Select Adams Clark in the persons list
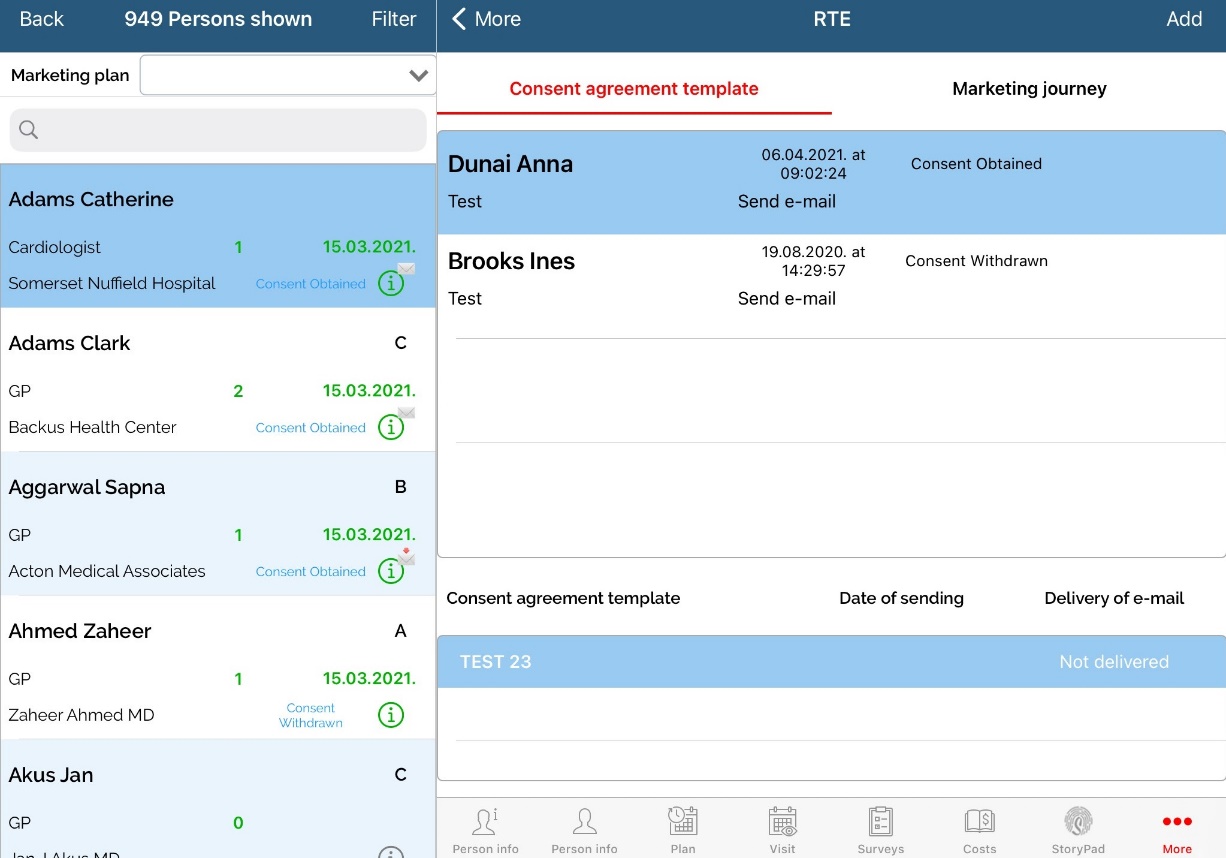Image resolution: width=1226 pixels, height=858 pixels. [x=70, y=343]
